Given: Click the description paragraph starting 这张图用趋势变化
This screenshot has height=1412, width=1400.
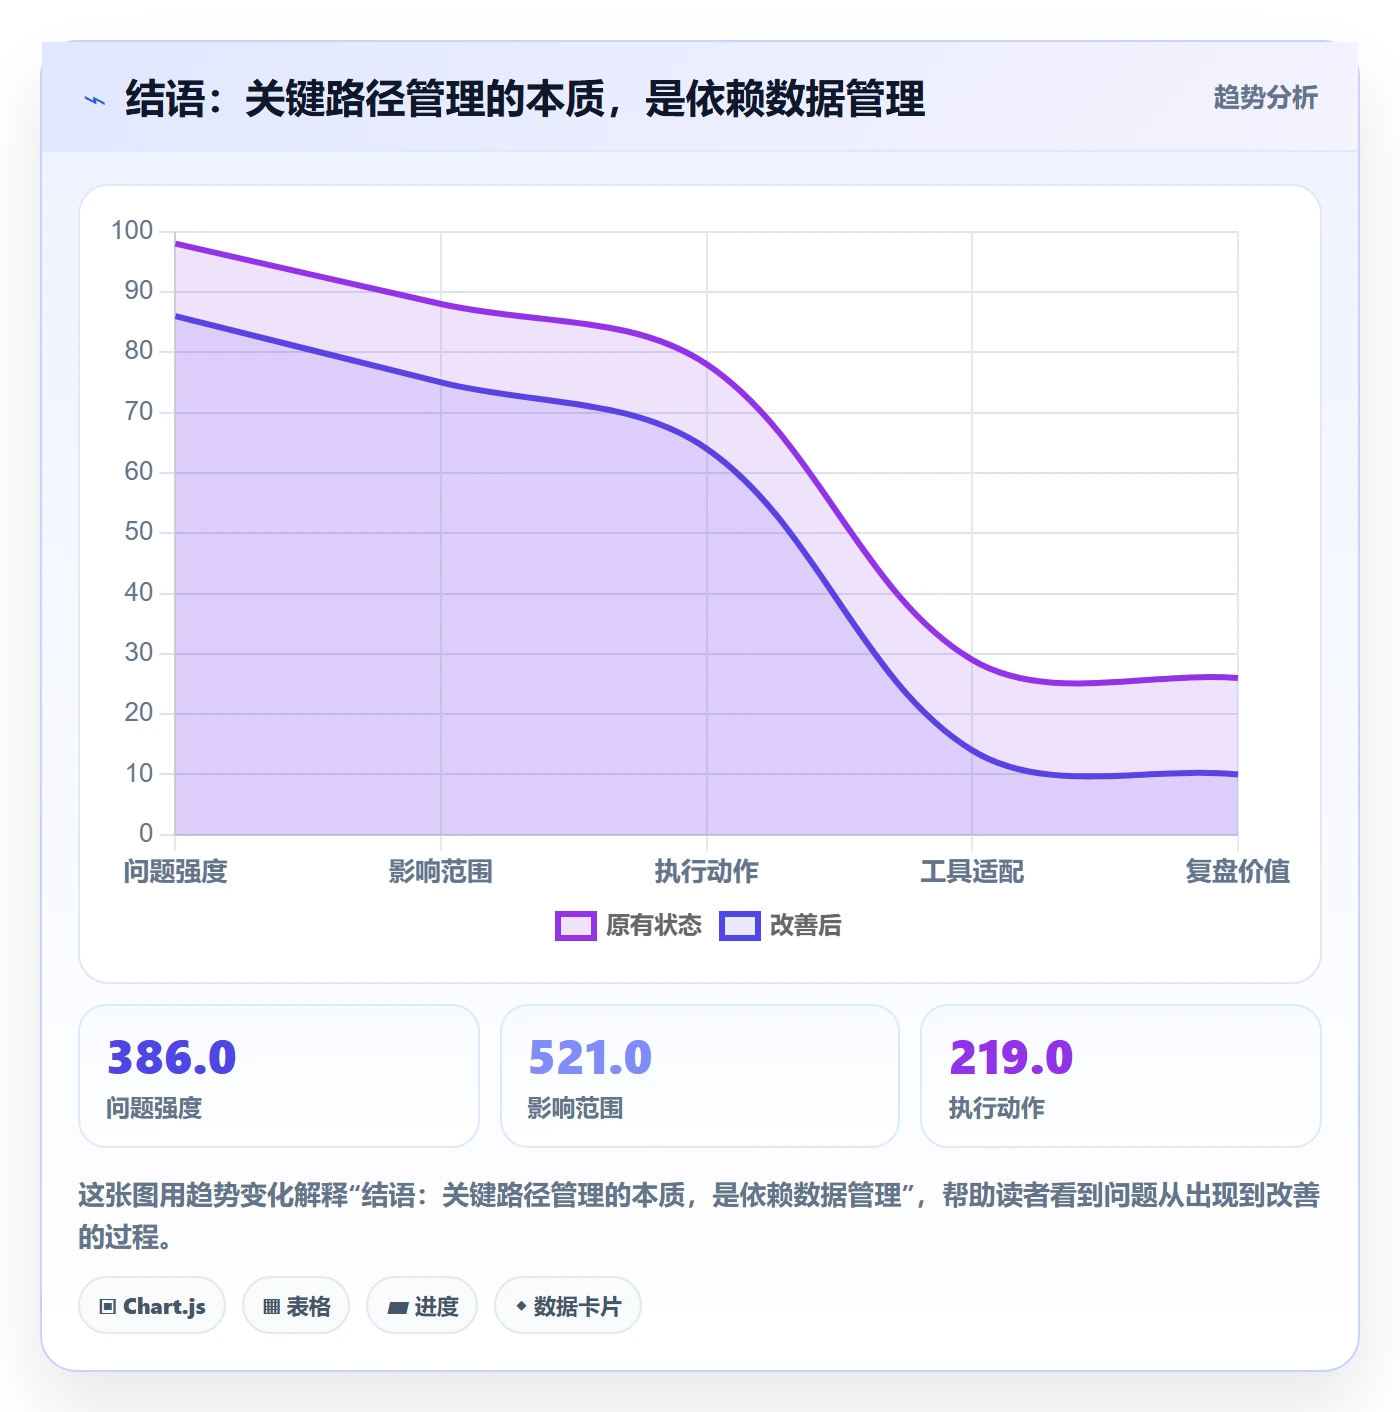Looking at the screenshot, I should point(699,1216).
